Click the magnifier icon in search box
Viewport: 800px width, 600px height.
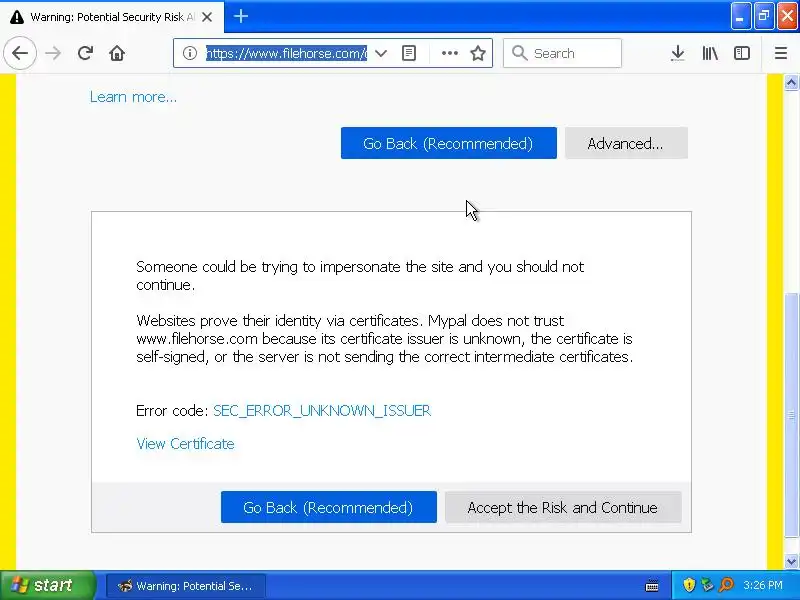click(519, 53)
